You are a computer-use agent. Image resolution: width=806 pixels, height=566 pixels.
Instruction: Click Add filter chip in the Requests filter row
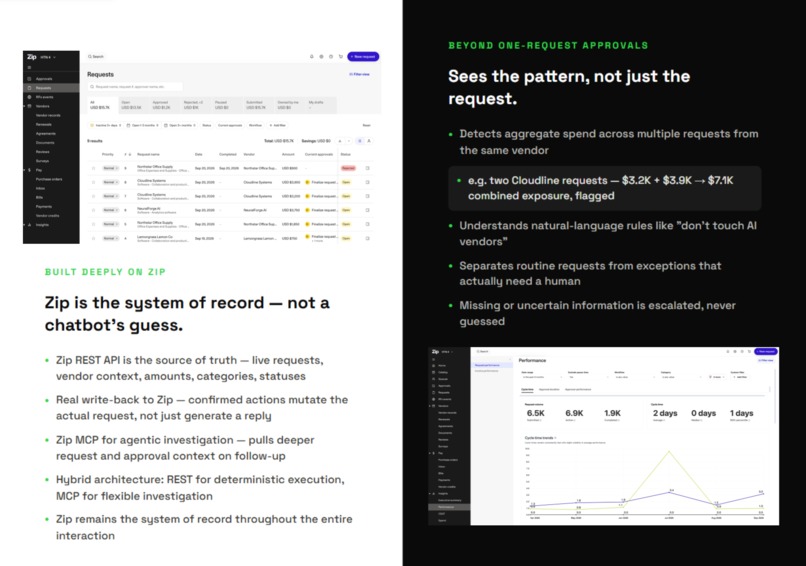(278, 125)
